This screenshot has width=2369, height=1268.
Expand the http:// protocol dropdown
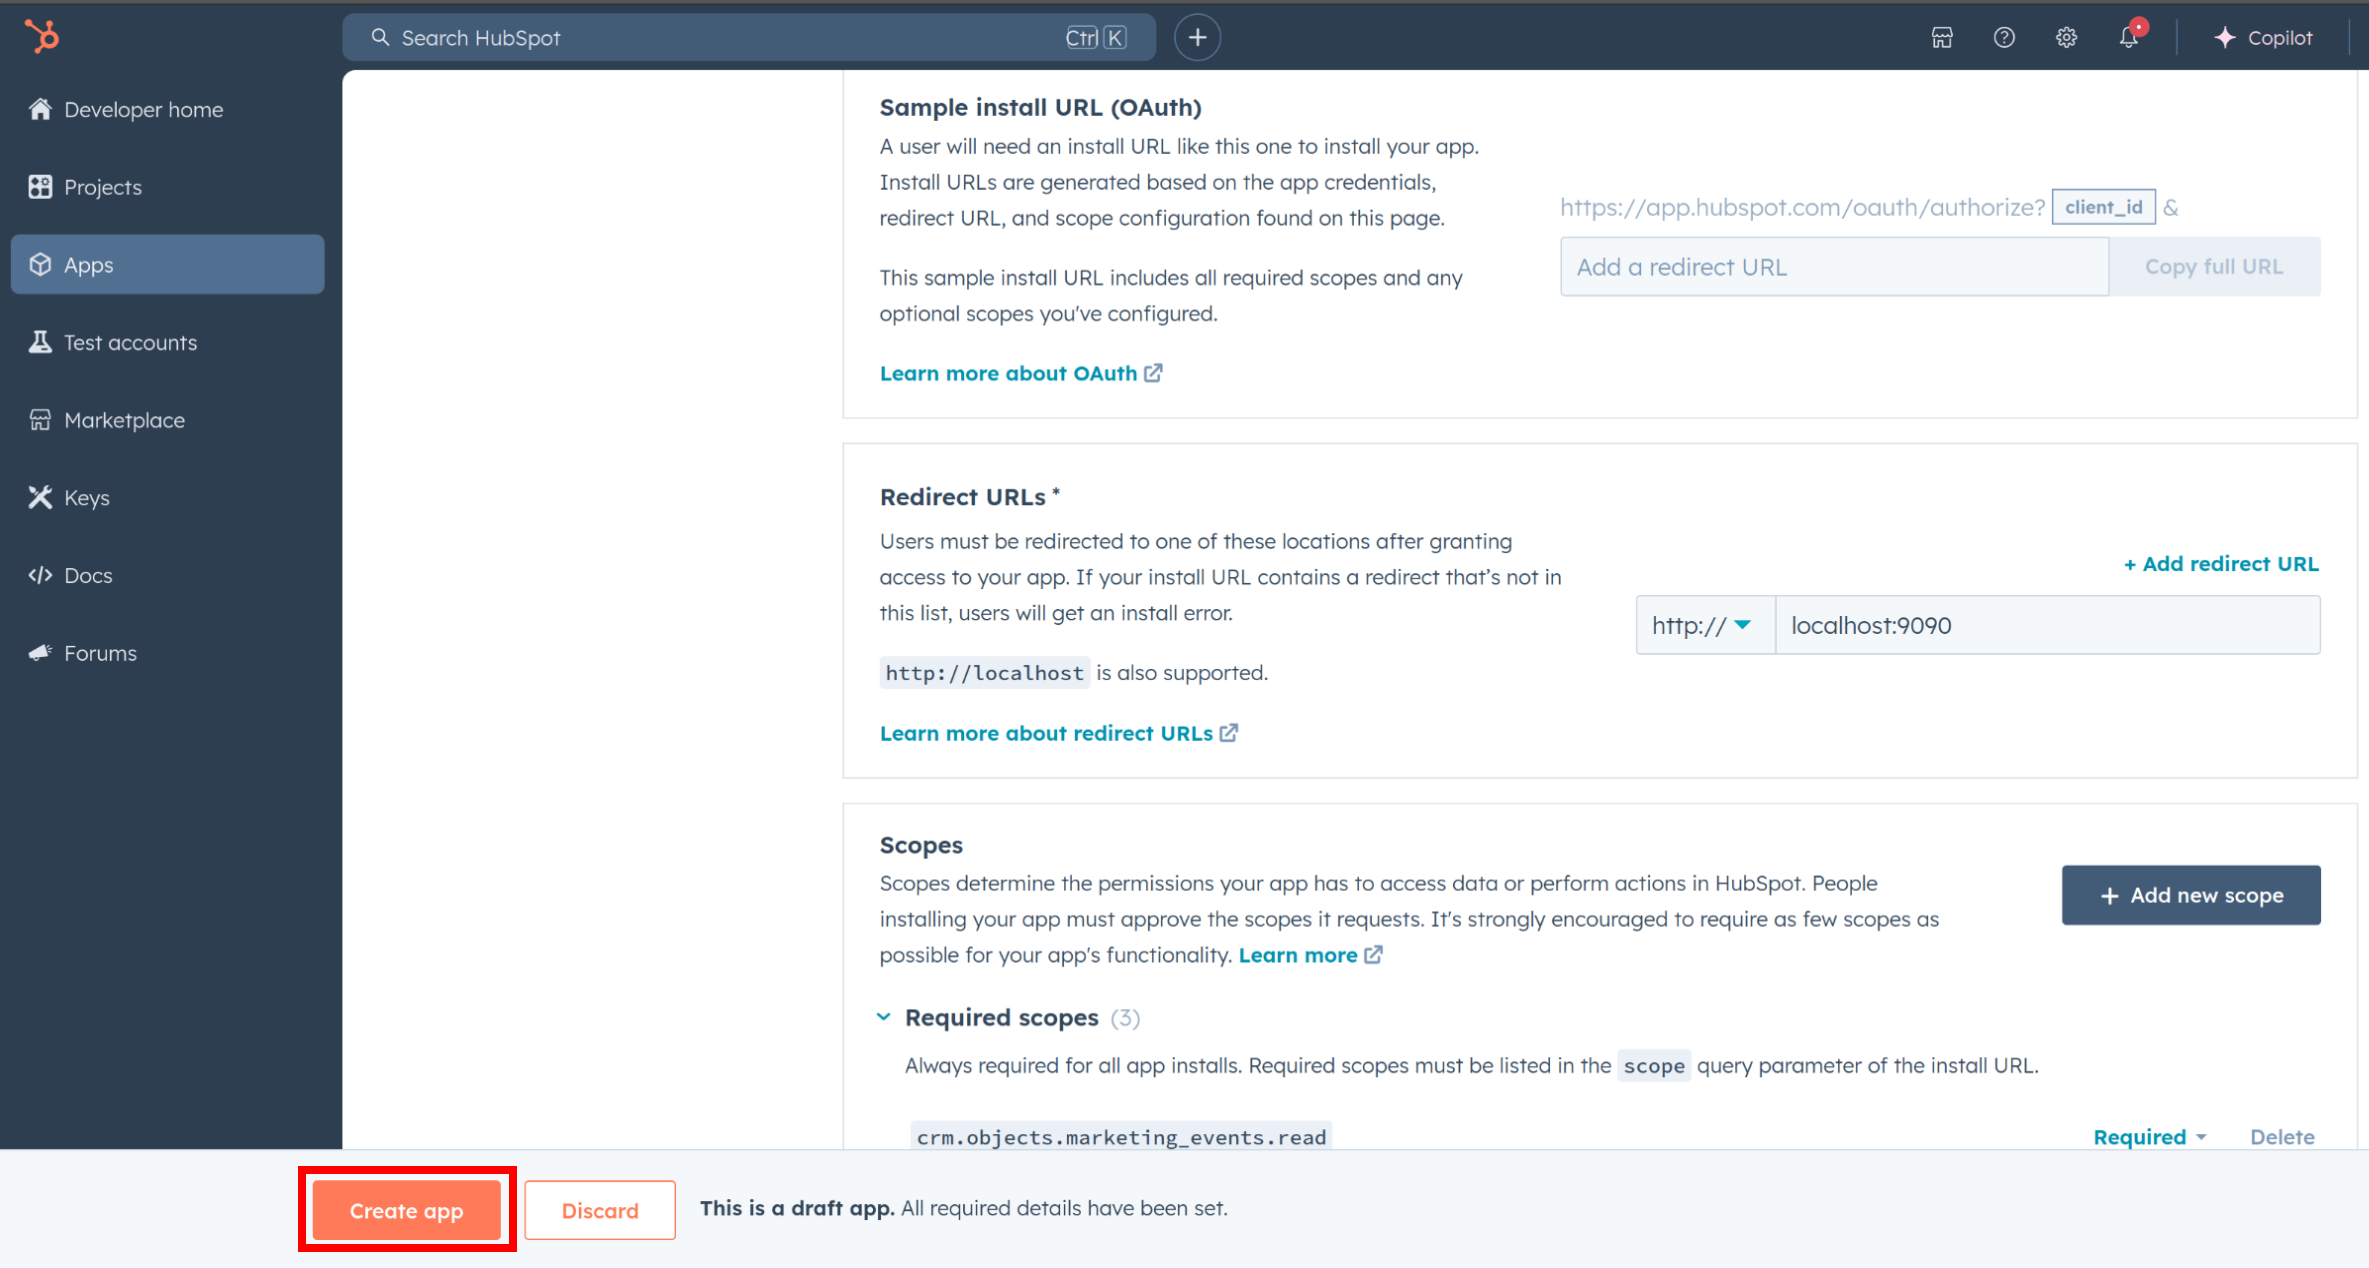(x=1700, y=625)
